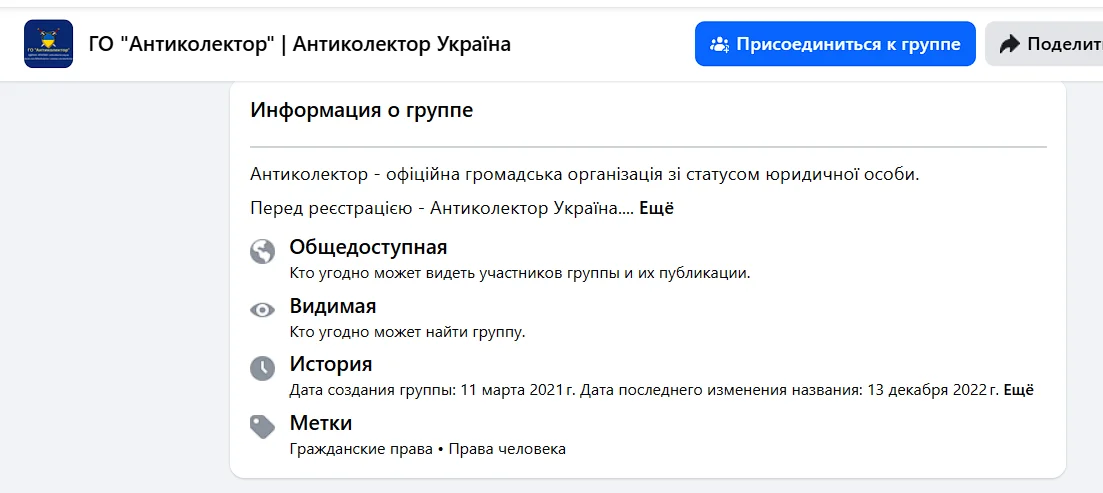This screenshot has height=493, width=1103.
Task: Click the group creation date text
Action: 432,390
